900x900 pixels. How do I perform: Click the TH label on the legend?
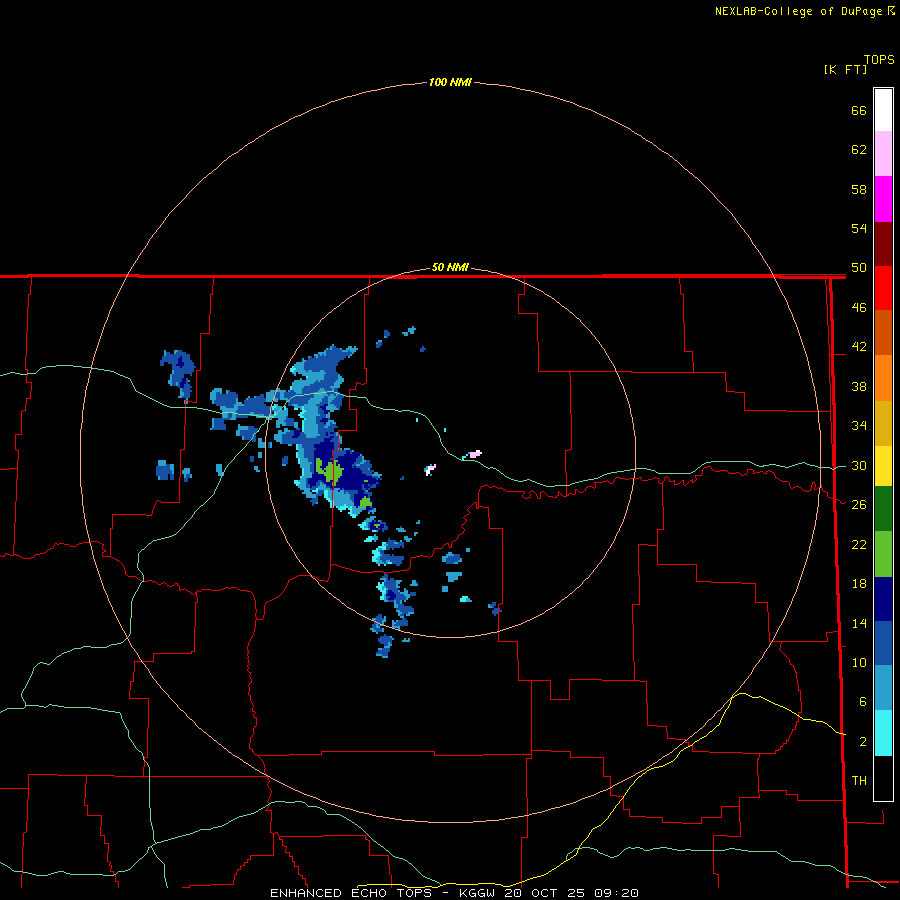[859, 781]
